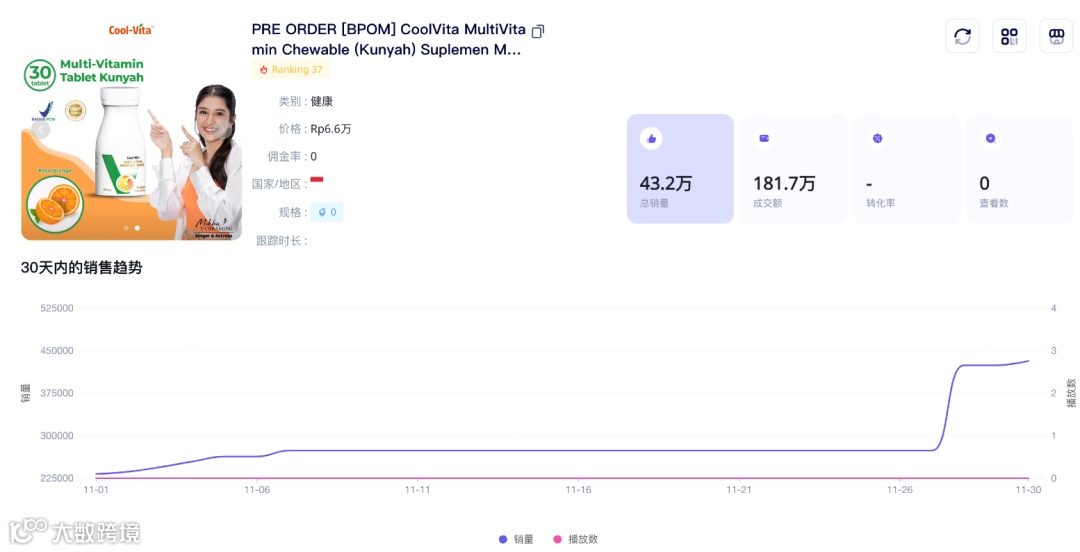Screen dimensions: 1080x552
Task: Click the 11-26 date on the chart axis
Action: [900, 490]
